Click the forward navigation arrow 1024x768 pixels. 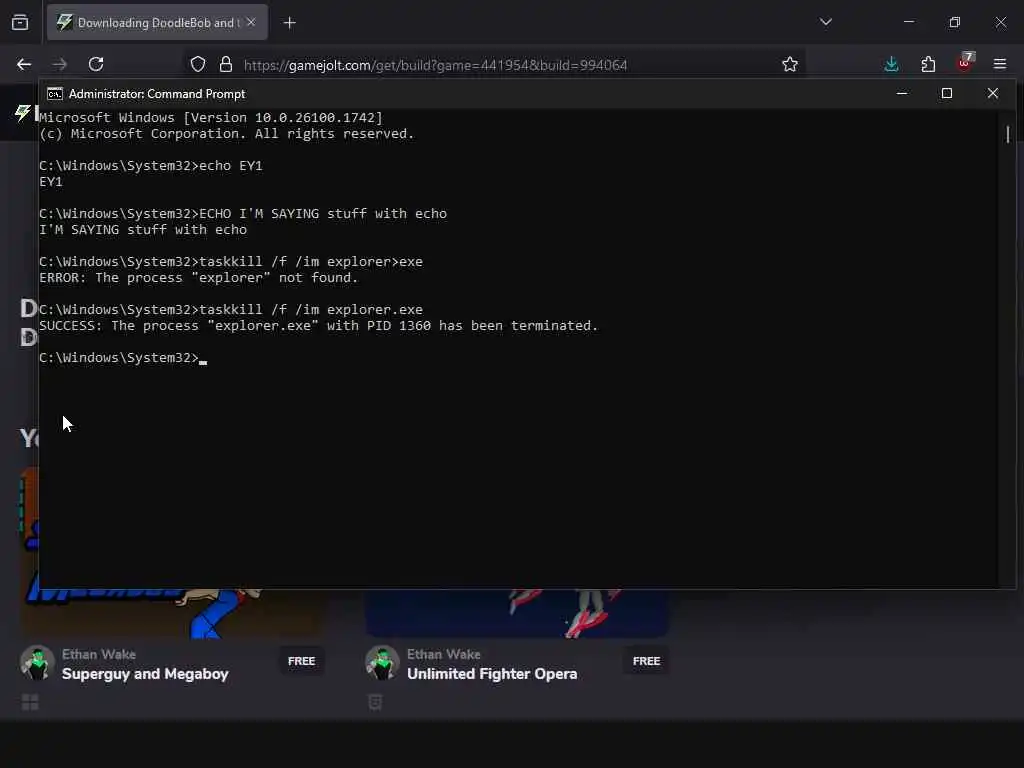[59, 64]
